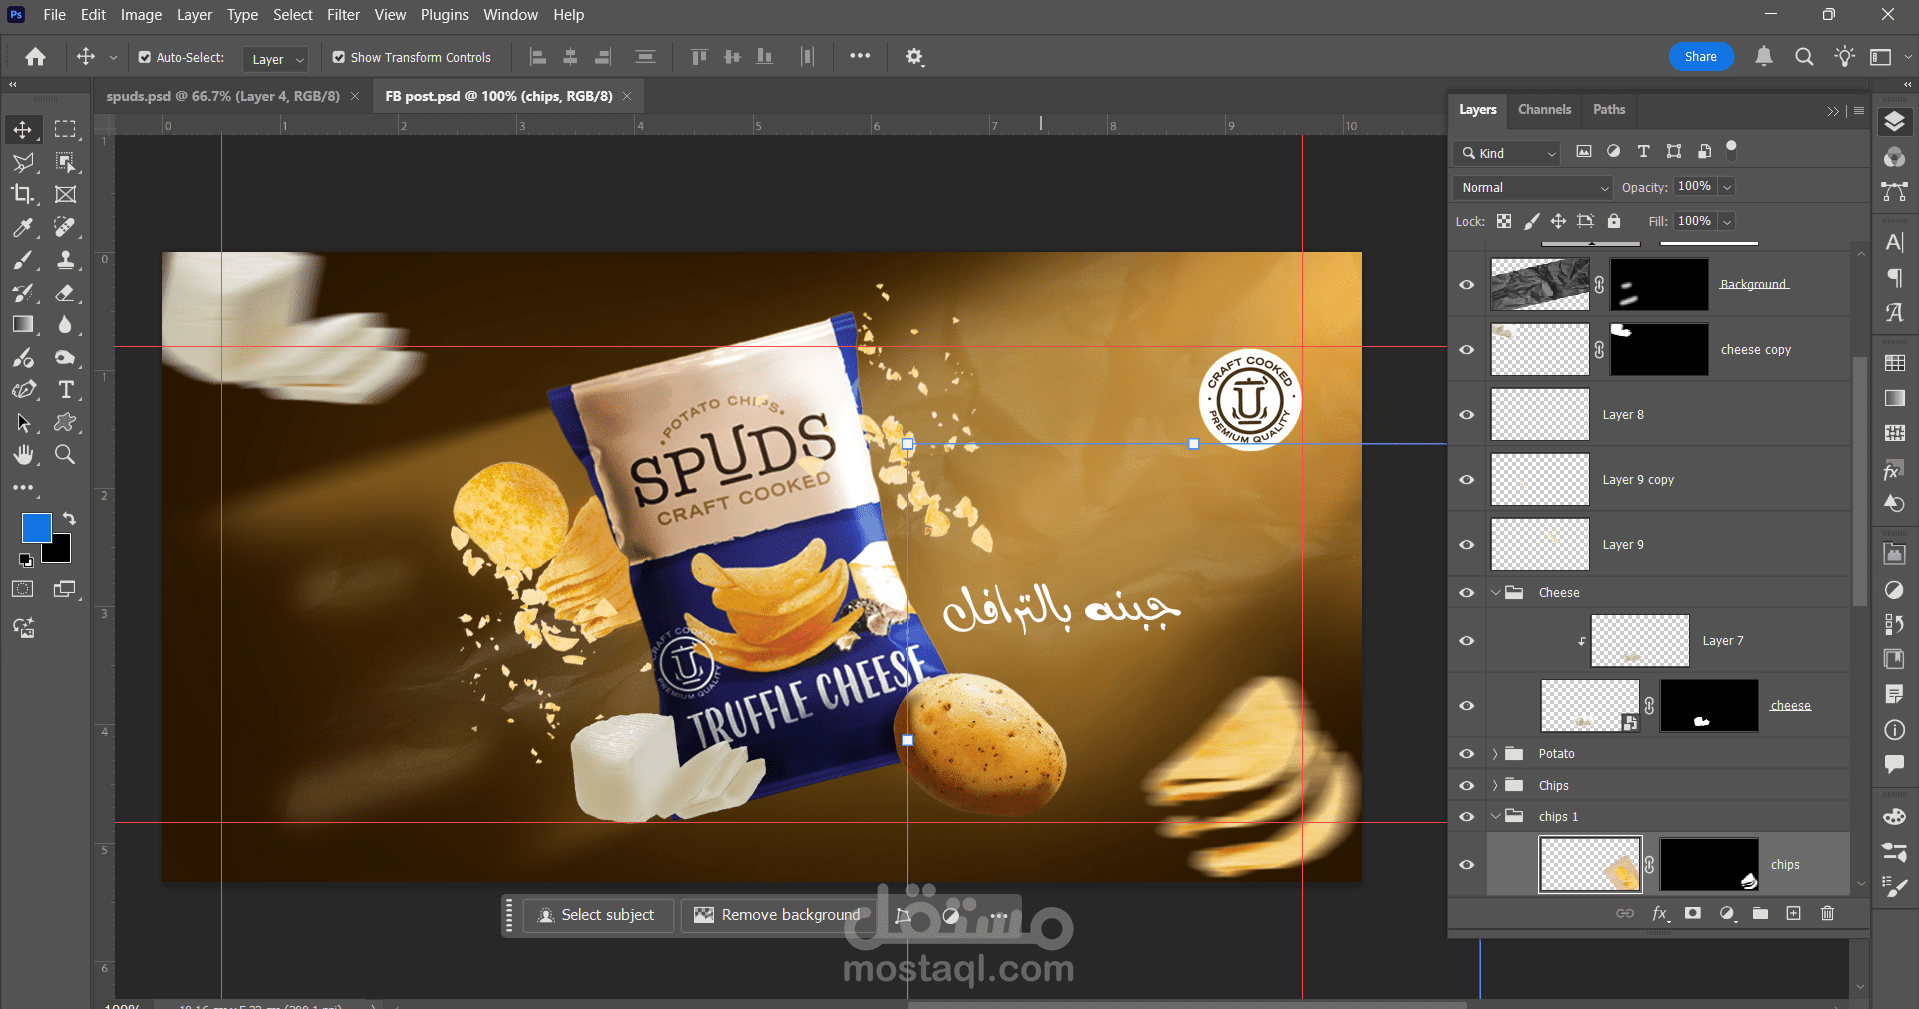Screen dimensions: 1919x1009
Task: Open the Image menu
Action: click(x=141, y=15)
